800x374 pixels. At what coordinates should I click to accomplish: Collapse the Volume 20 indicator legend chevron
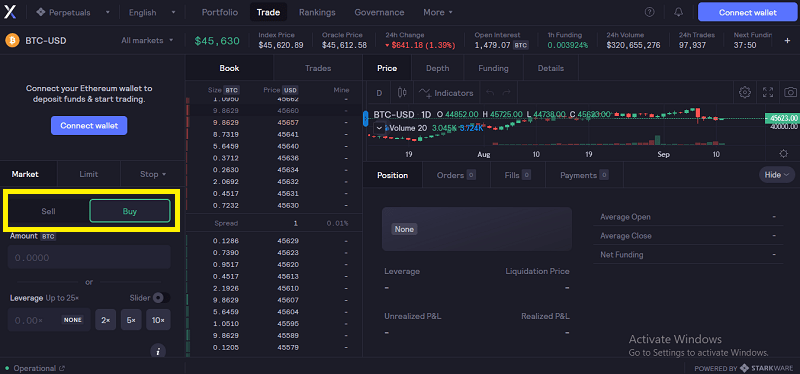(x=379, y=128)
